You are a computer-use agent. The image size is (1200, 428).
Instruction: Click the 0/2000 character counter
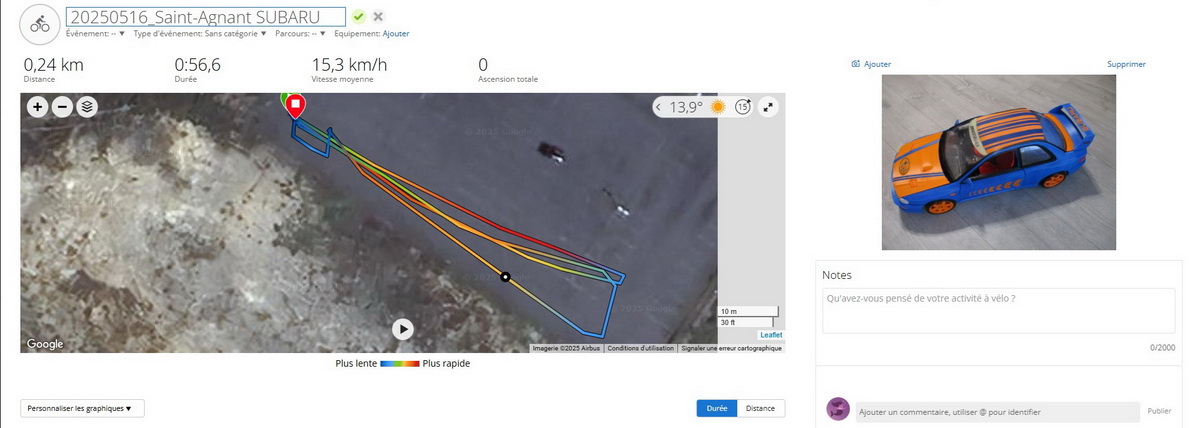point(1162,347)
